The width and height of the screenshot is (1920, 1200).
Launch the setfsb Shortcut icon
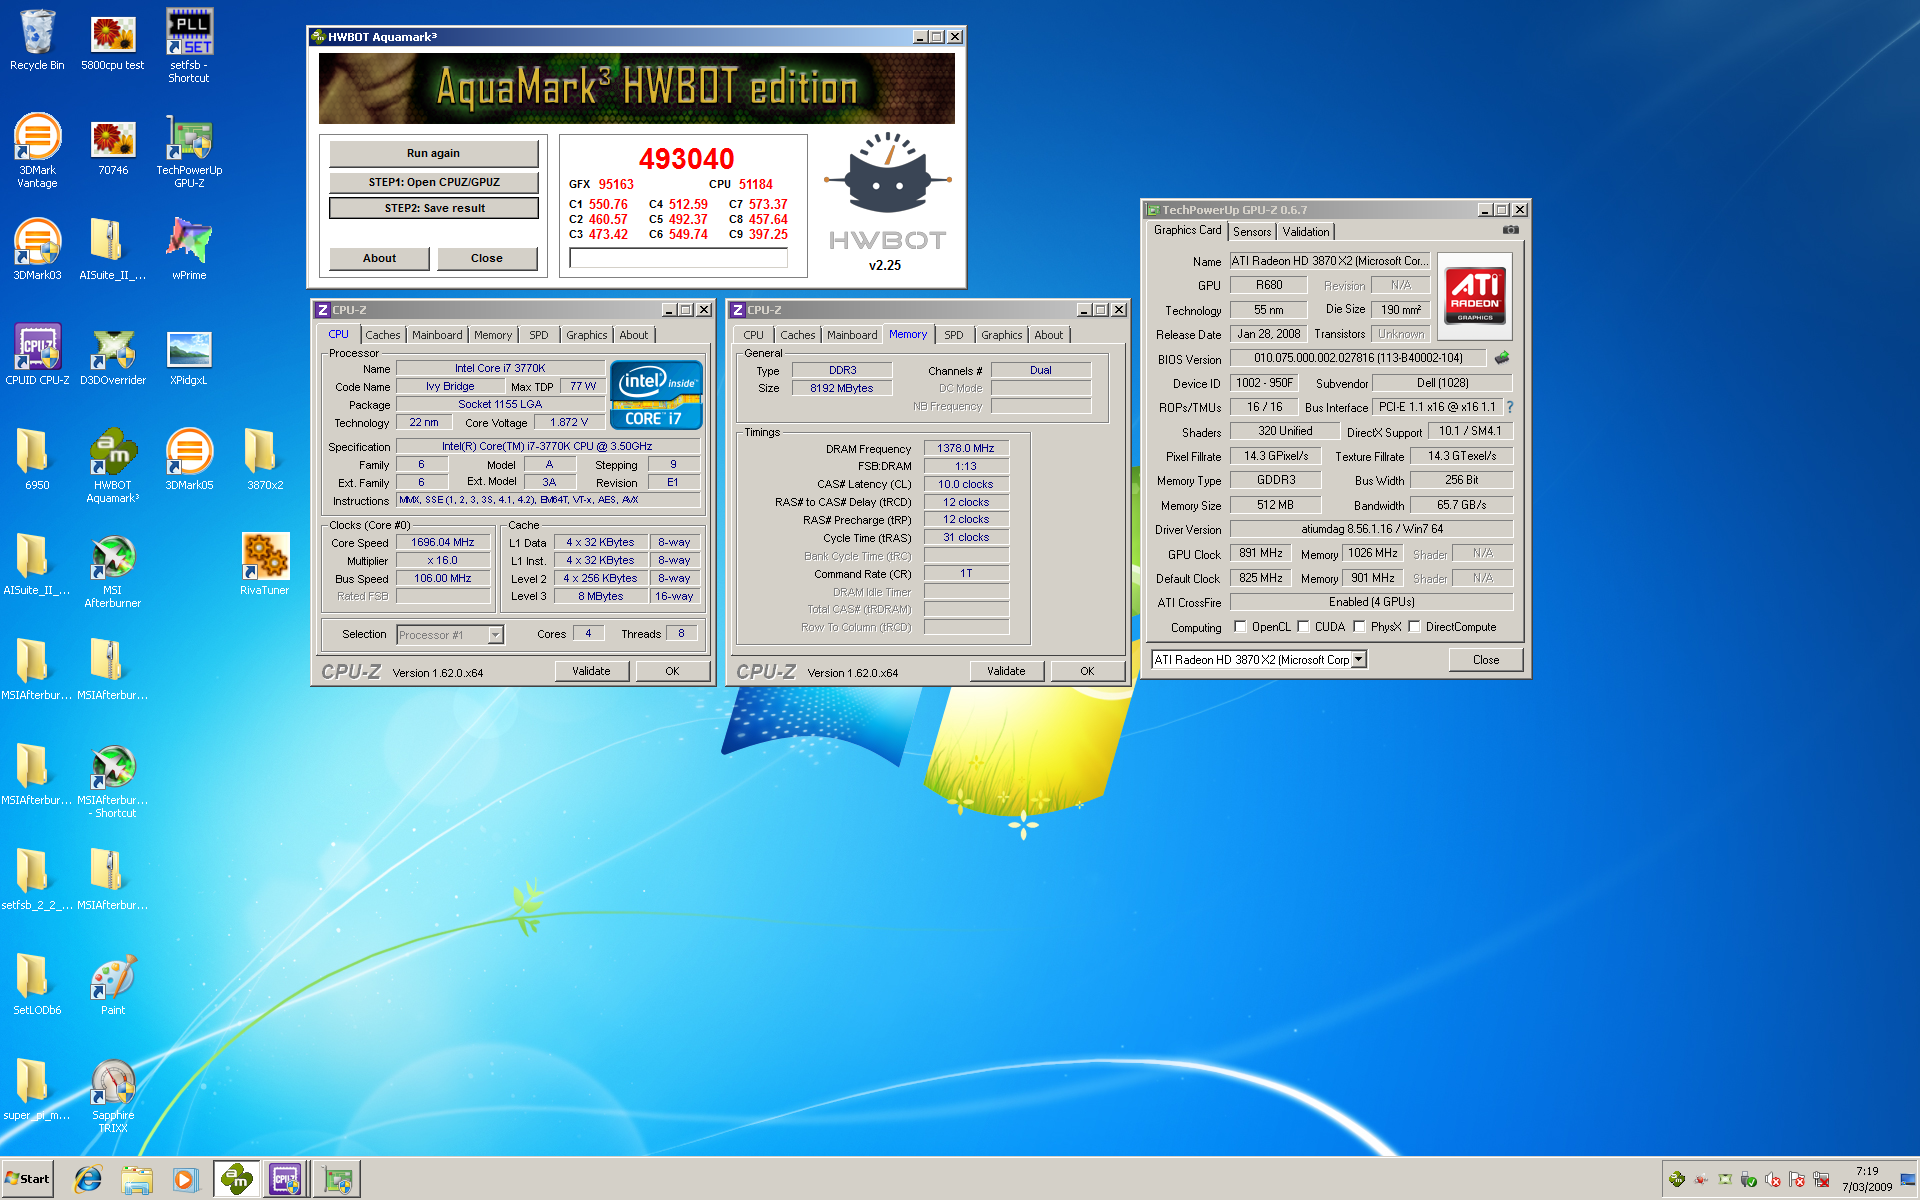point(189,45)
